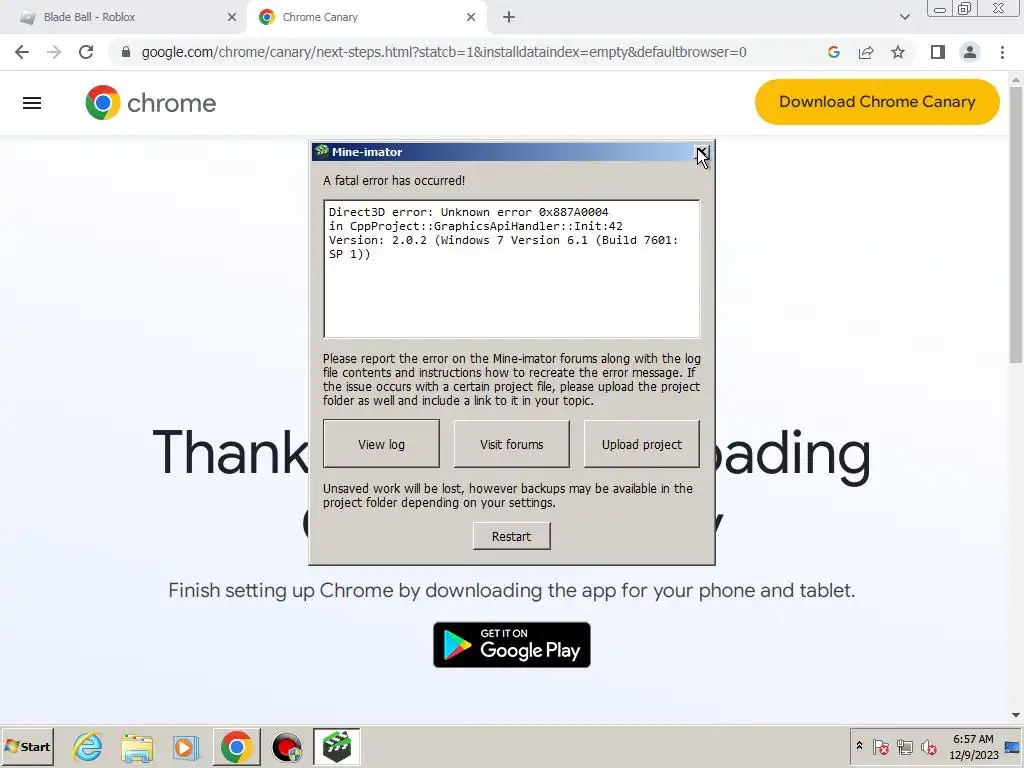The height and width of the screenshot is (768, 1024).
Task: Open a new browser tab
Action: tap(509, 18)
